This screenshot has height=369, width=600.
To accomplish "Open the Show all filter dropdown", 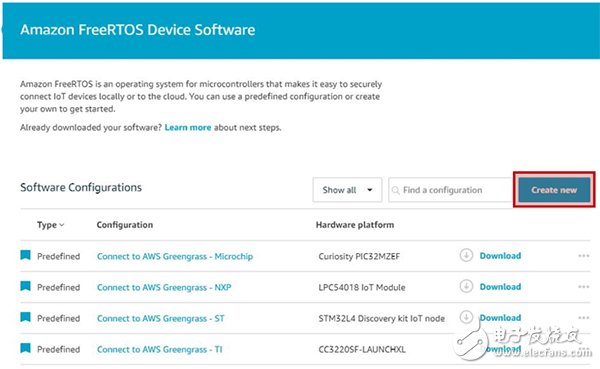I will pos(347,190).
